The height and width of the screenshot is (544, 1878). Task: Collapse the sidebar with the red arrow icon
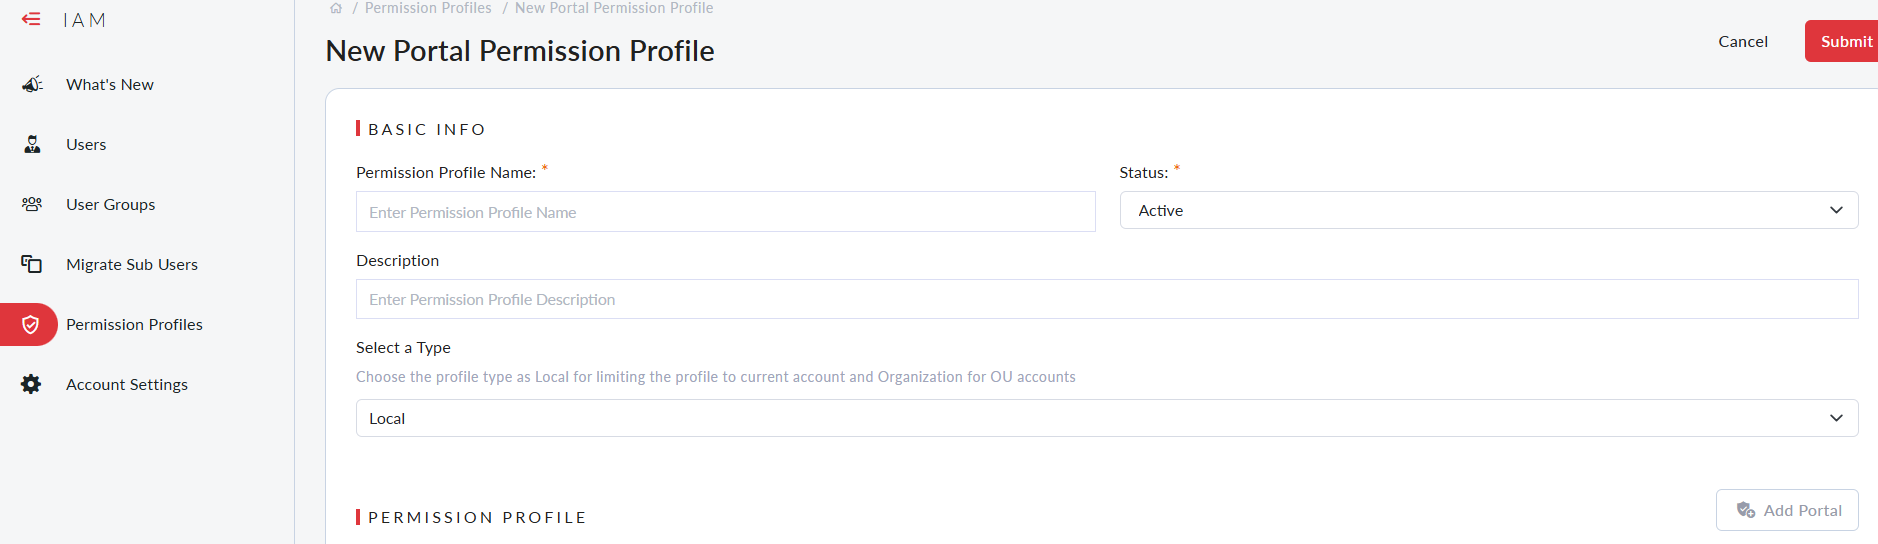point(31,19)
